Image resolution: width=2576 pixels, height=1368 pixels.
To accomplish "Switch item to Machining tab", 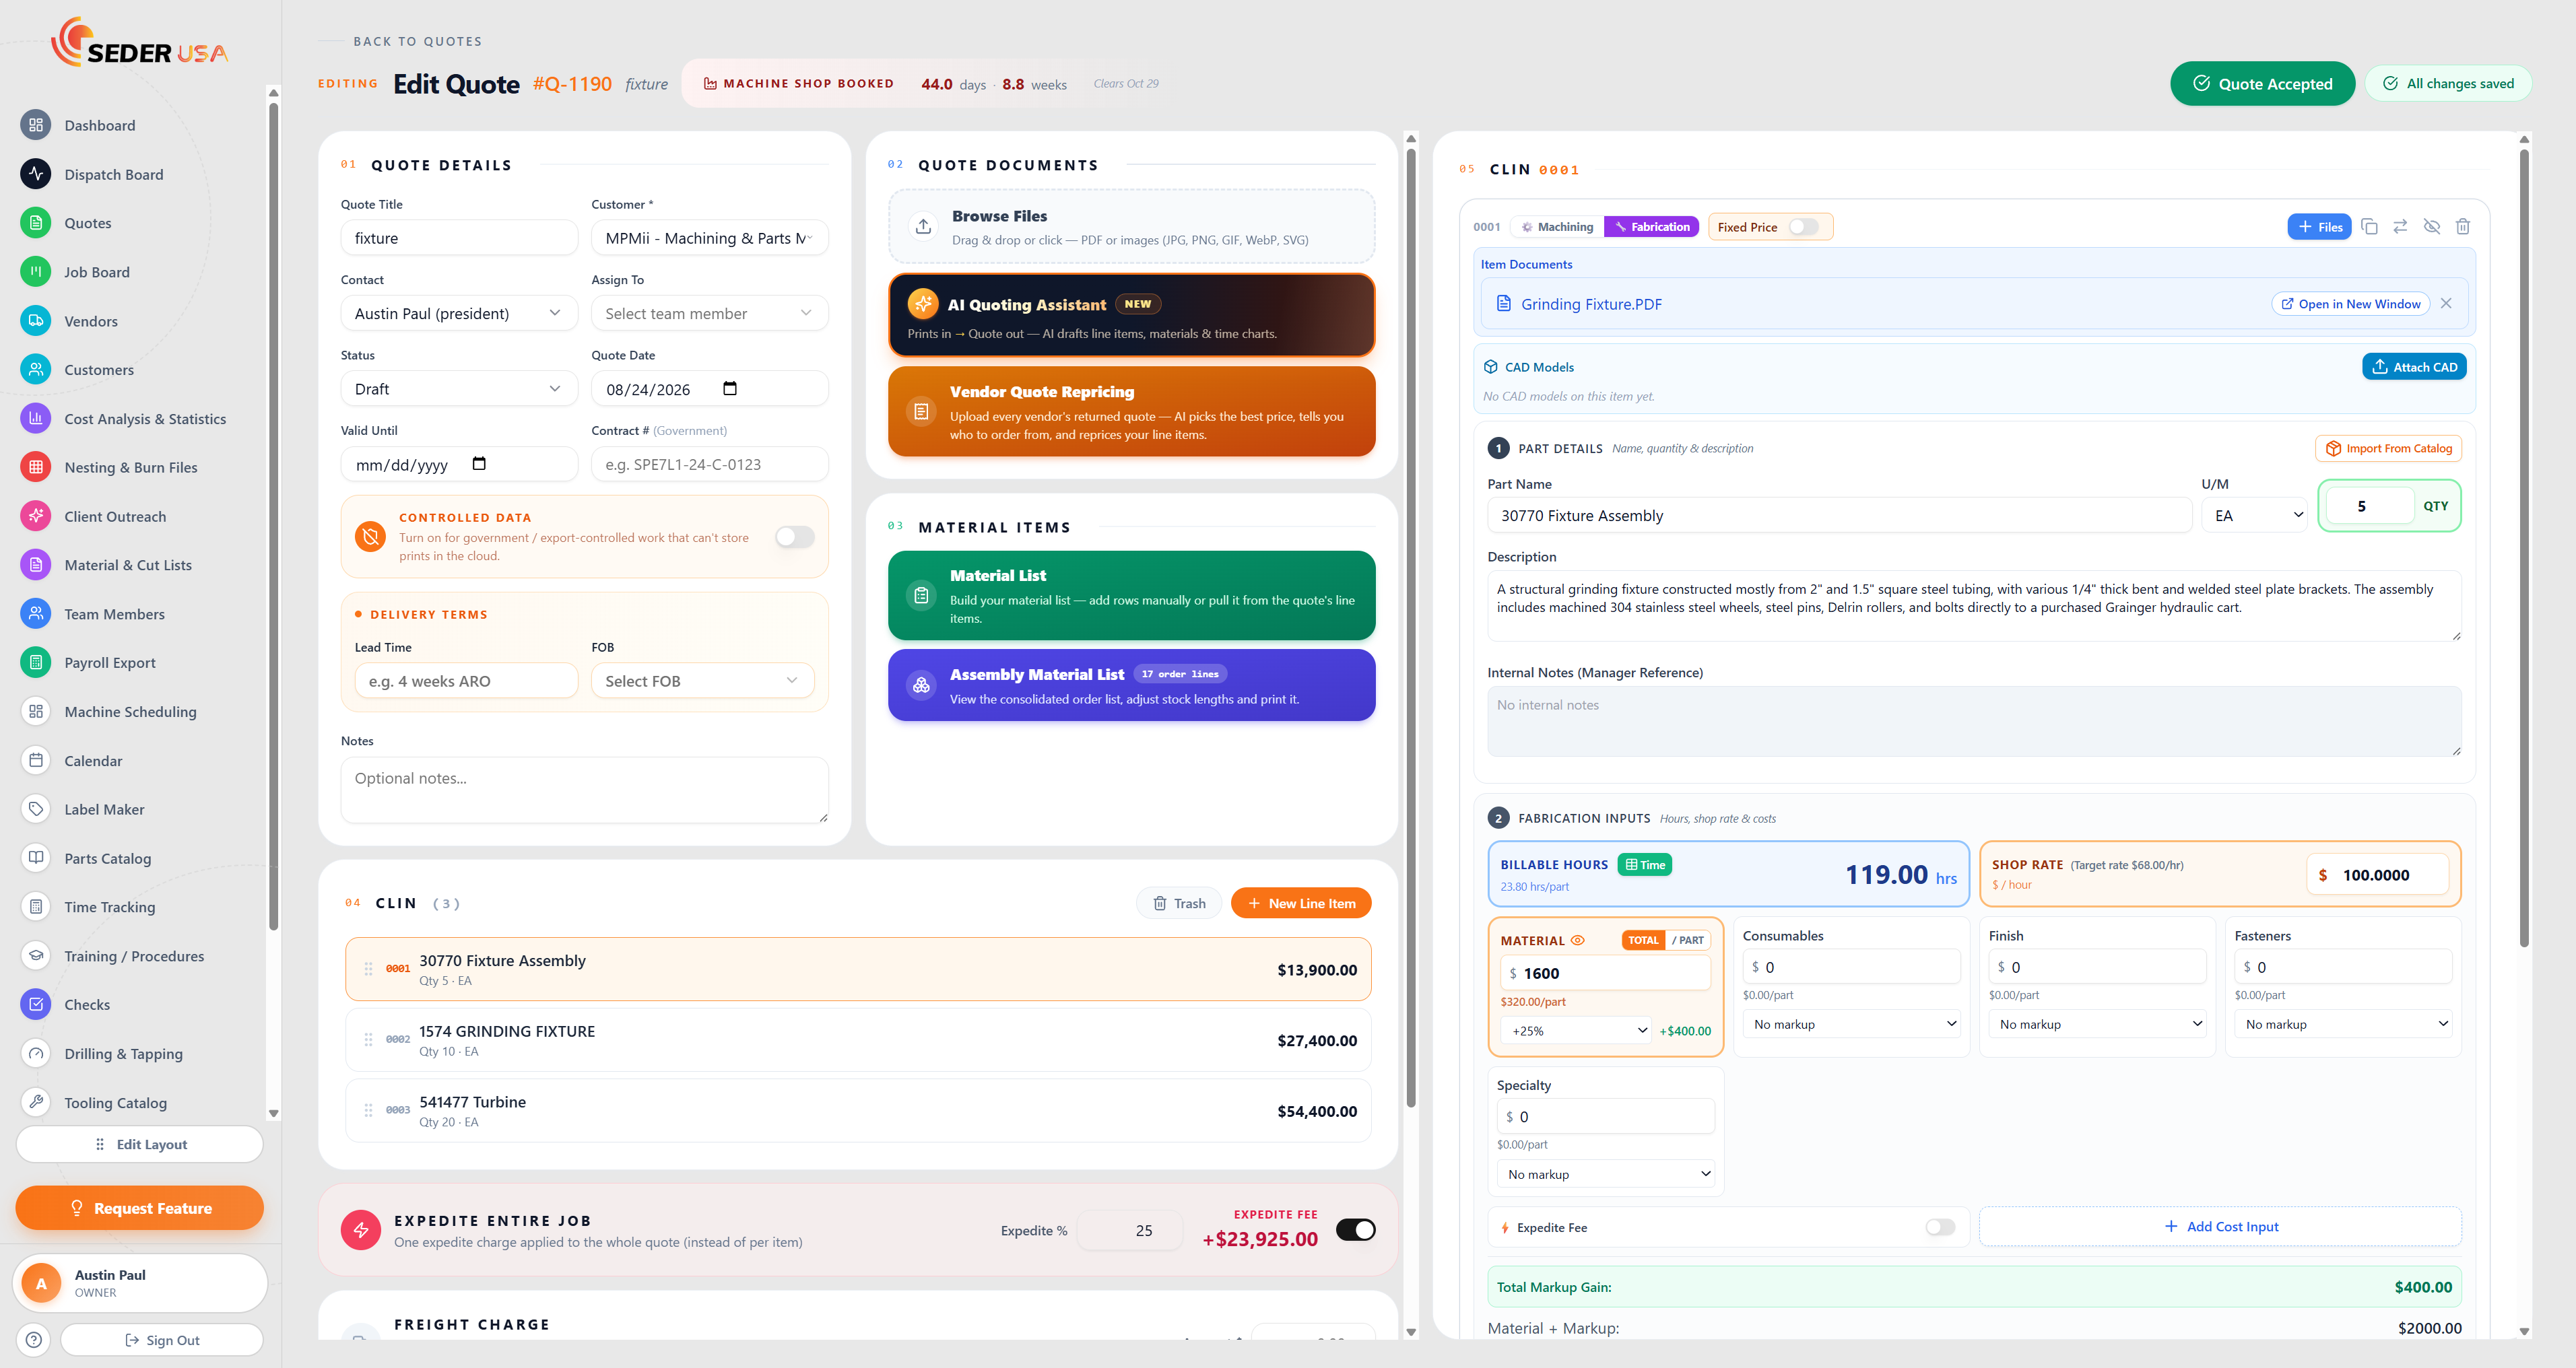I will tap(1557, 227).
